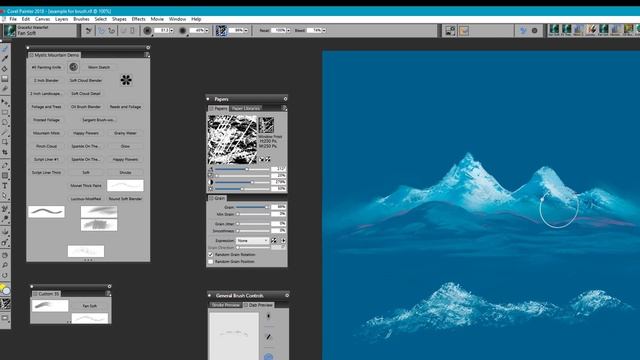Select the Lasso tool
The height and width of the screenshot is (360, 640).
4,122
